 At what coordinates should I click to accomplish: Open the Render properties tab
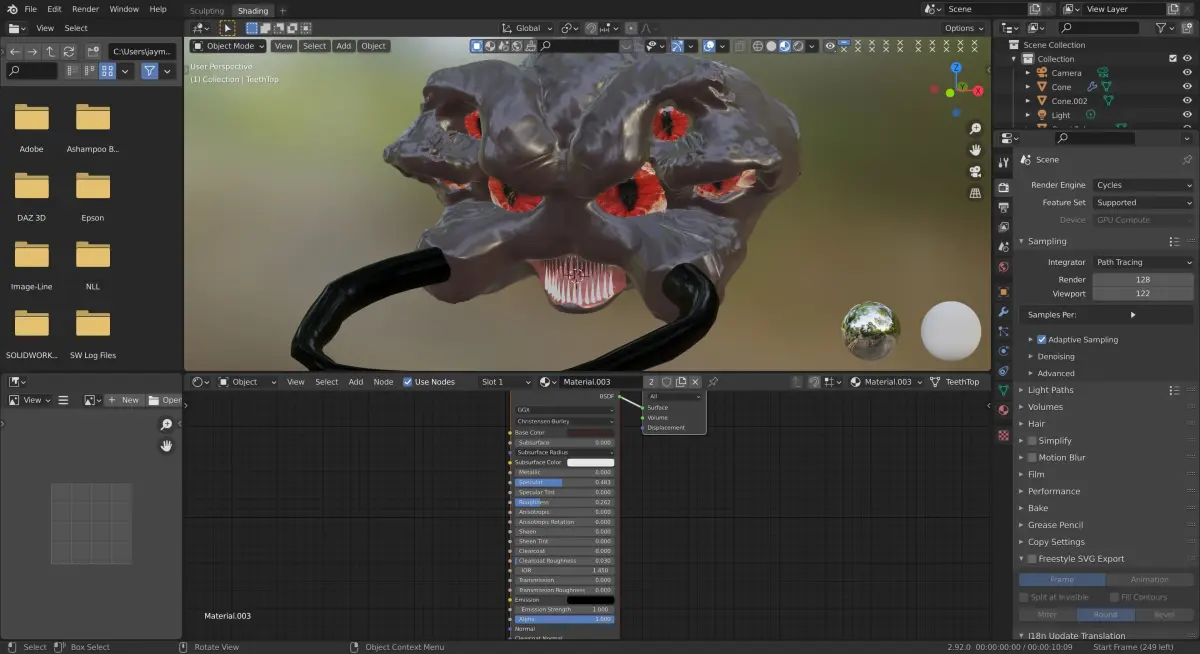pyautogui.click(x=1004, y=187)
